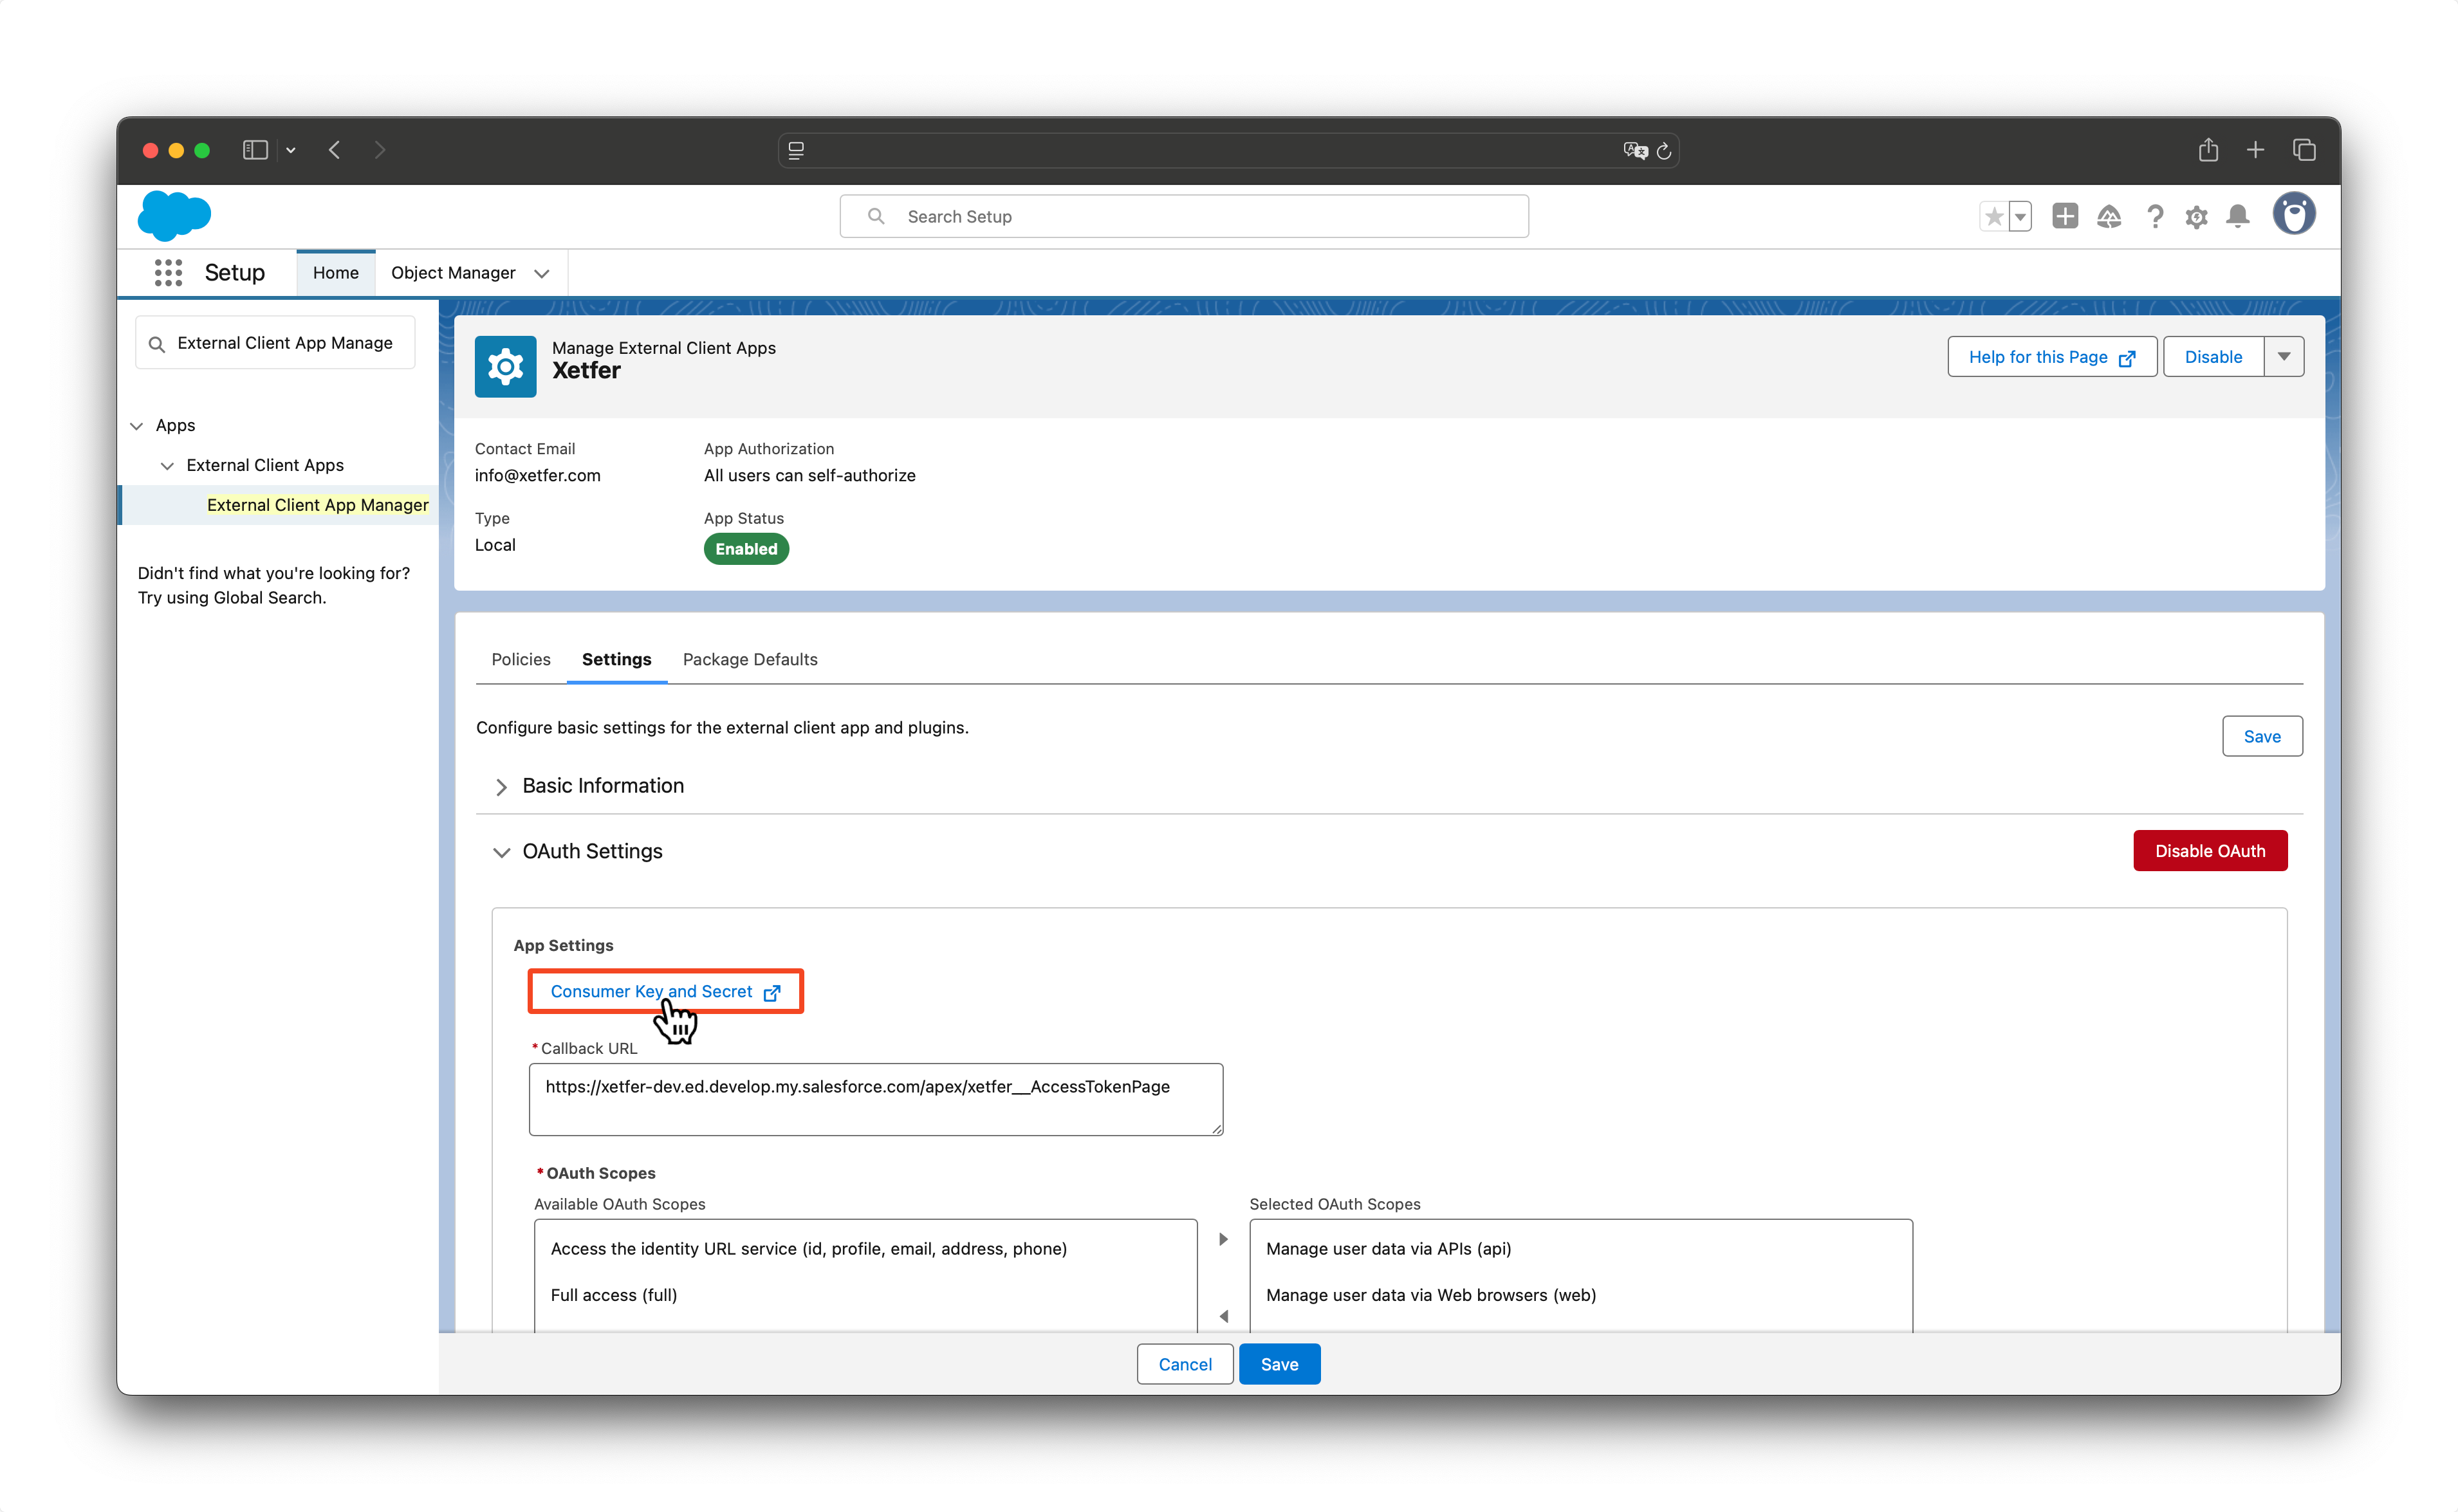Select the Object Manager tab
2458x1512 pixels.
tap(453, 273)
